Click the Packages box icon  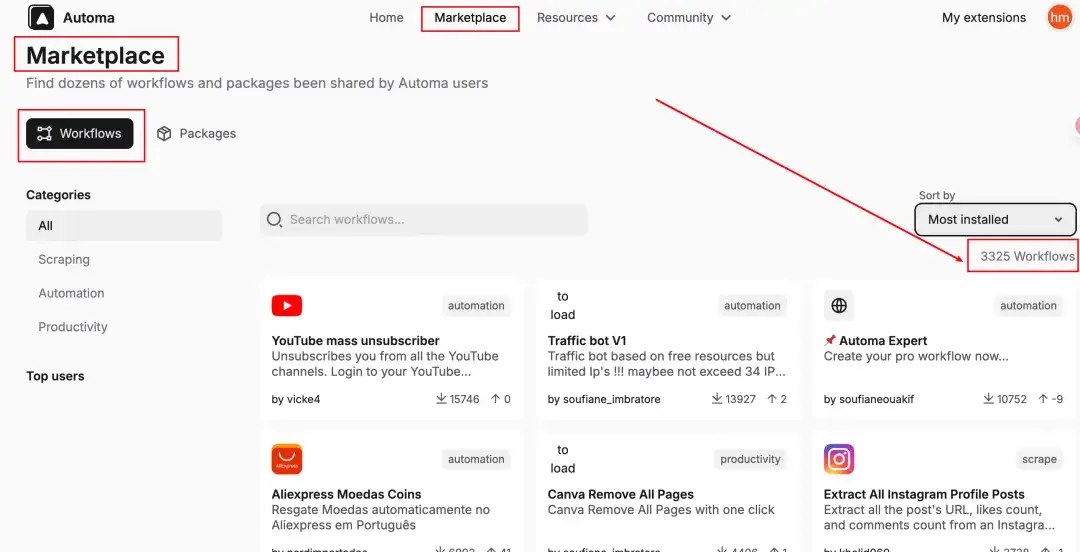pyautogui.click(x=164, y=134)
